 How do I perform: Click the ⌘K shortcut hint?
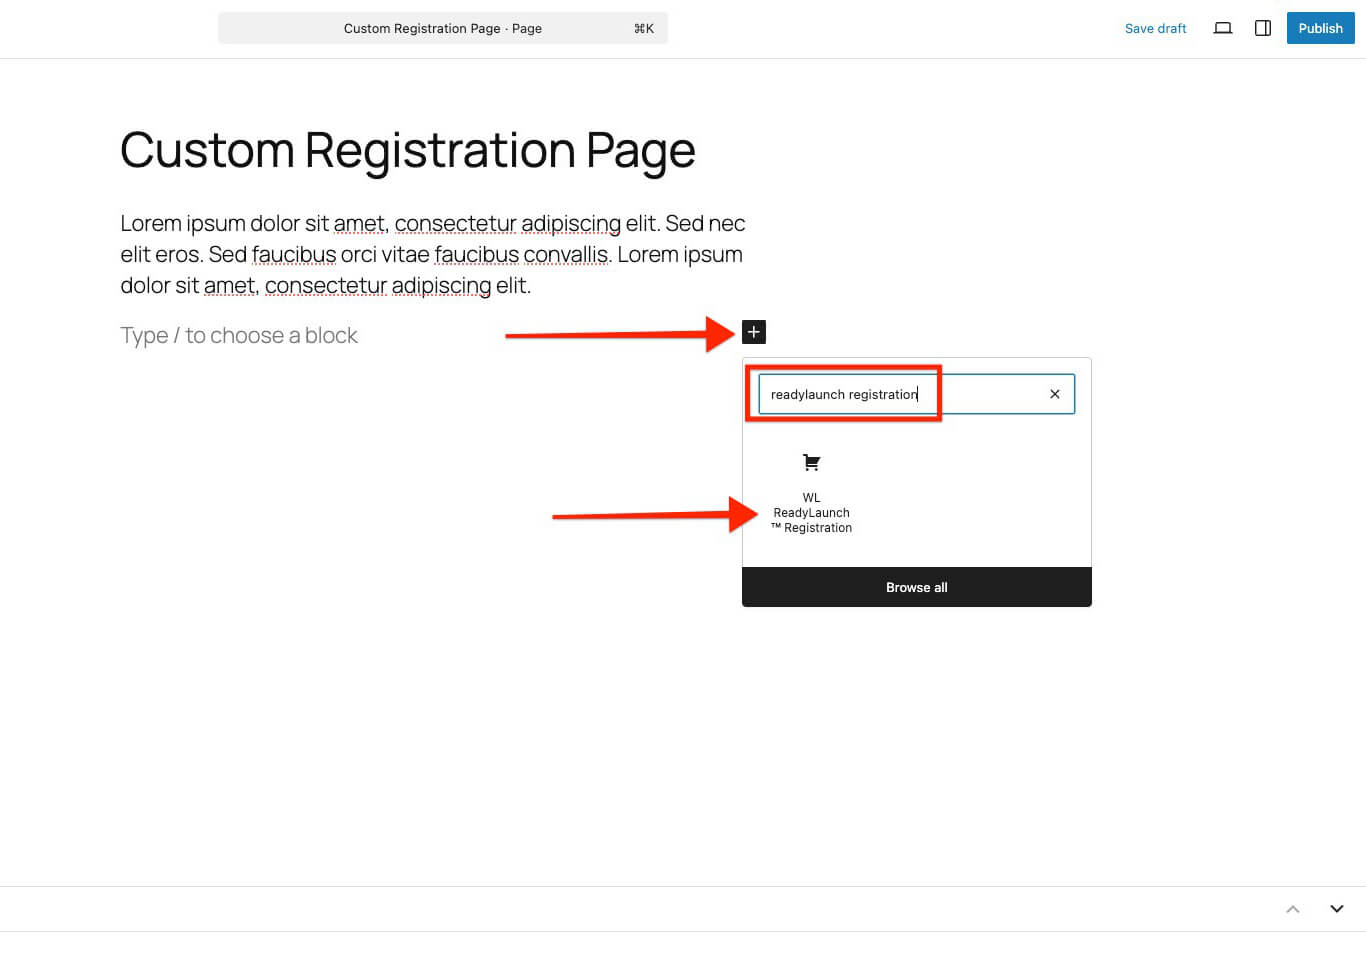pos(643,28)
